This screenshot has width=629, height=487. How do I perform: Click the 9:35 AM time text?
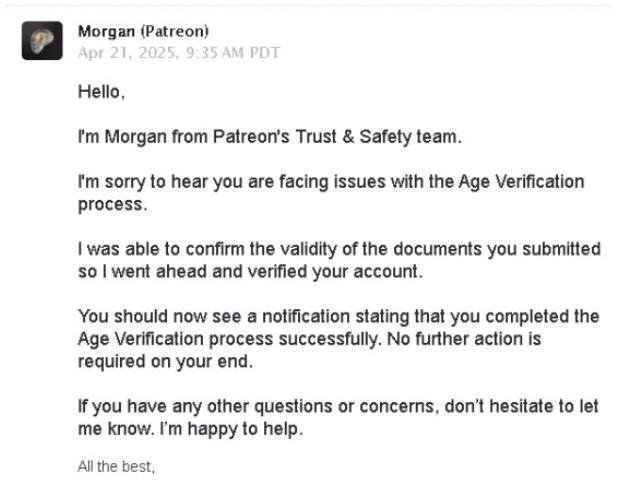pyautogui.click(x=215, y=53)
